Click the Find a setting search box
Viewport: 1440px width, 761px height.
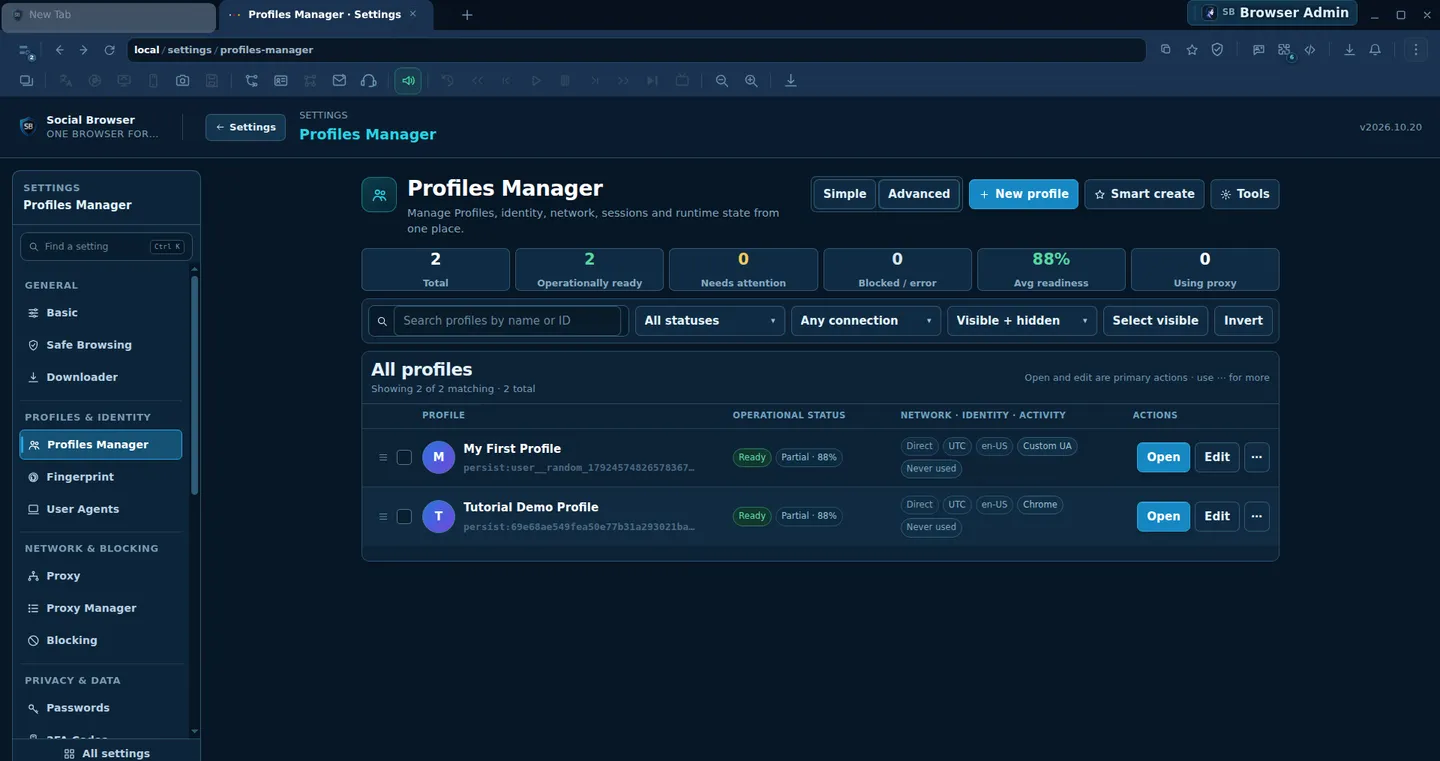pyautogui.click(x=106, y=247)
